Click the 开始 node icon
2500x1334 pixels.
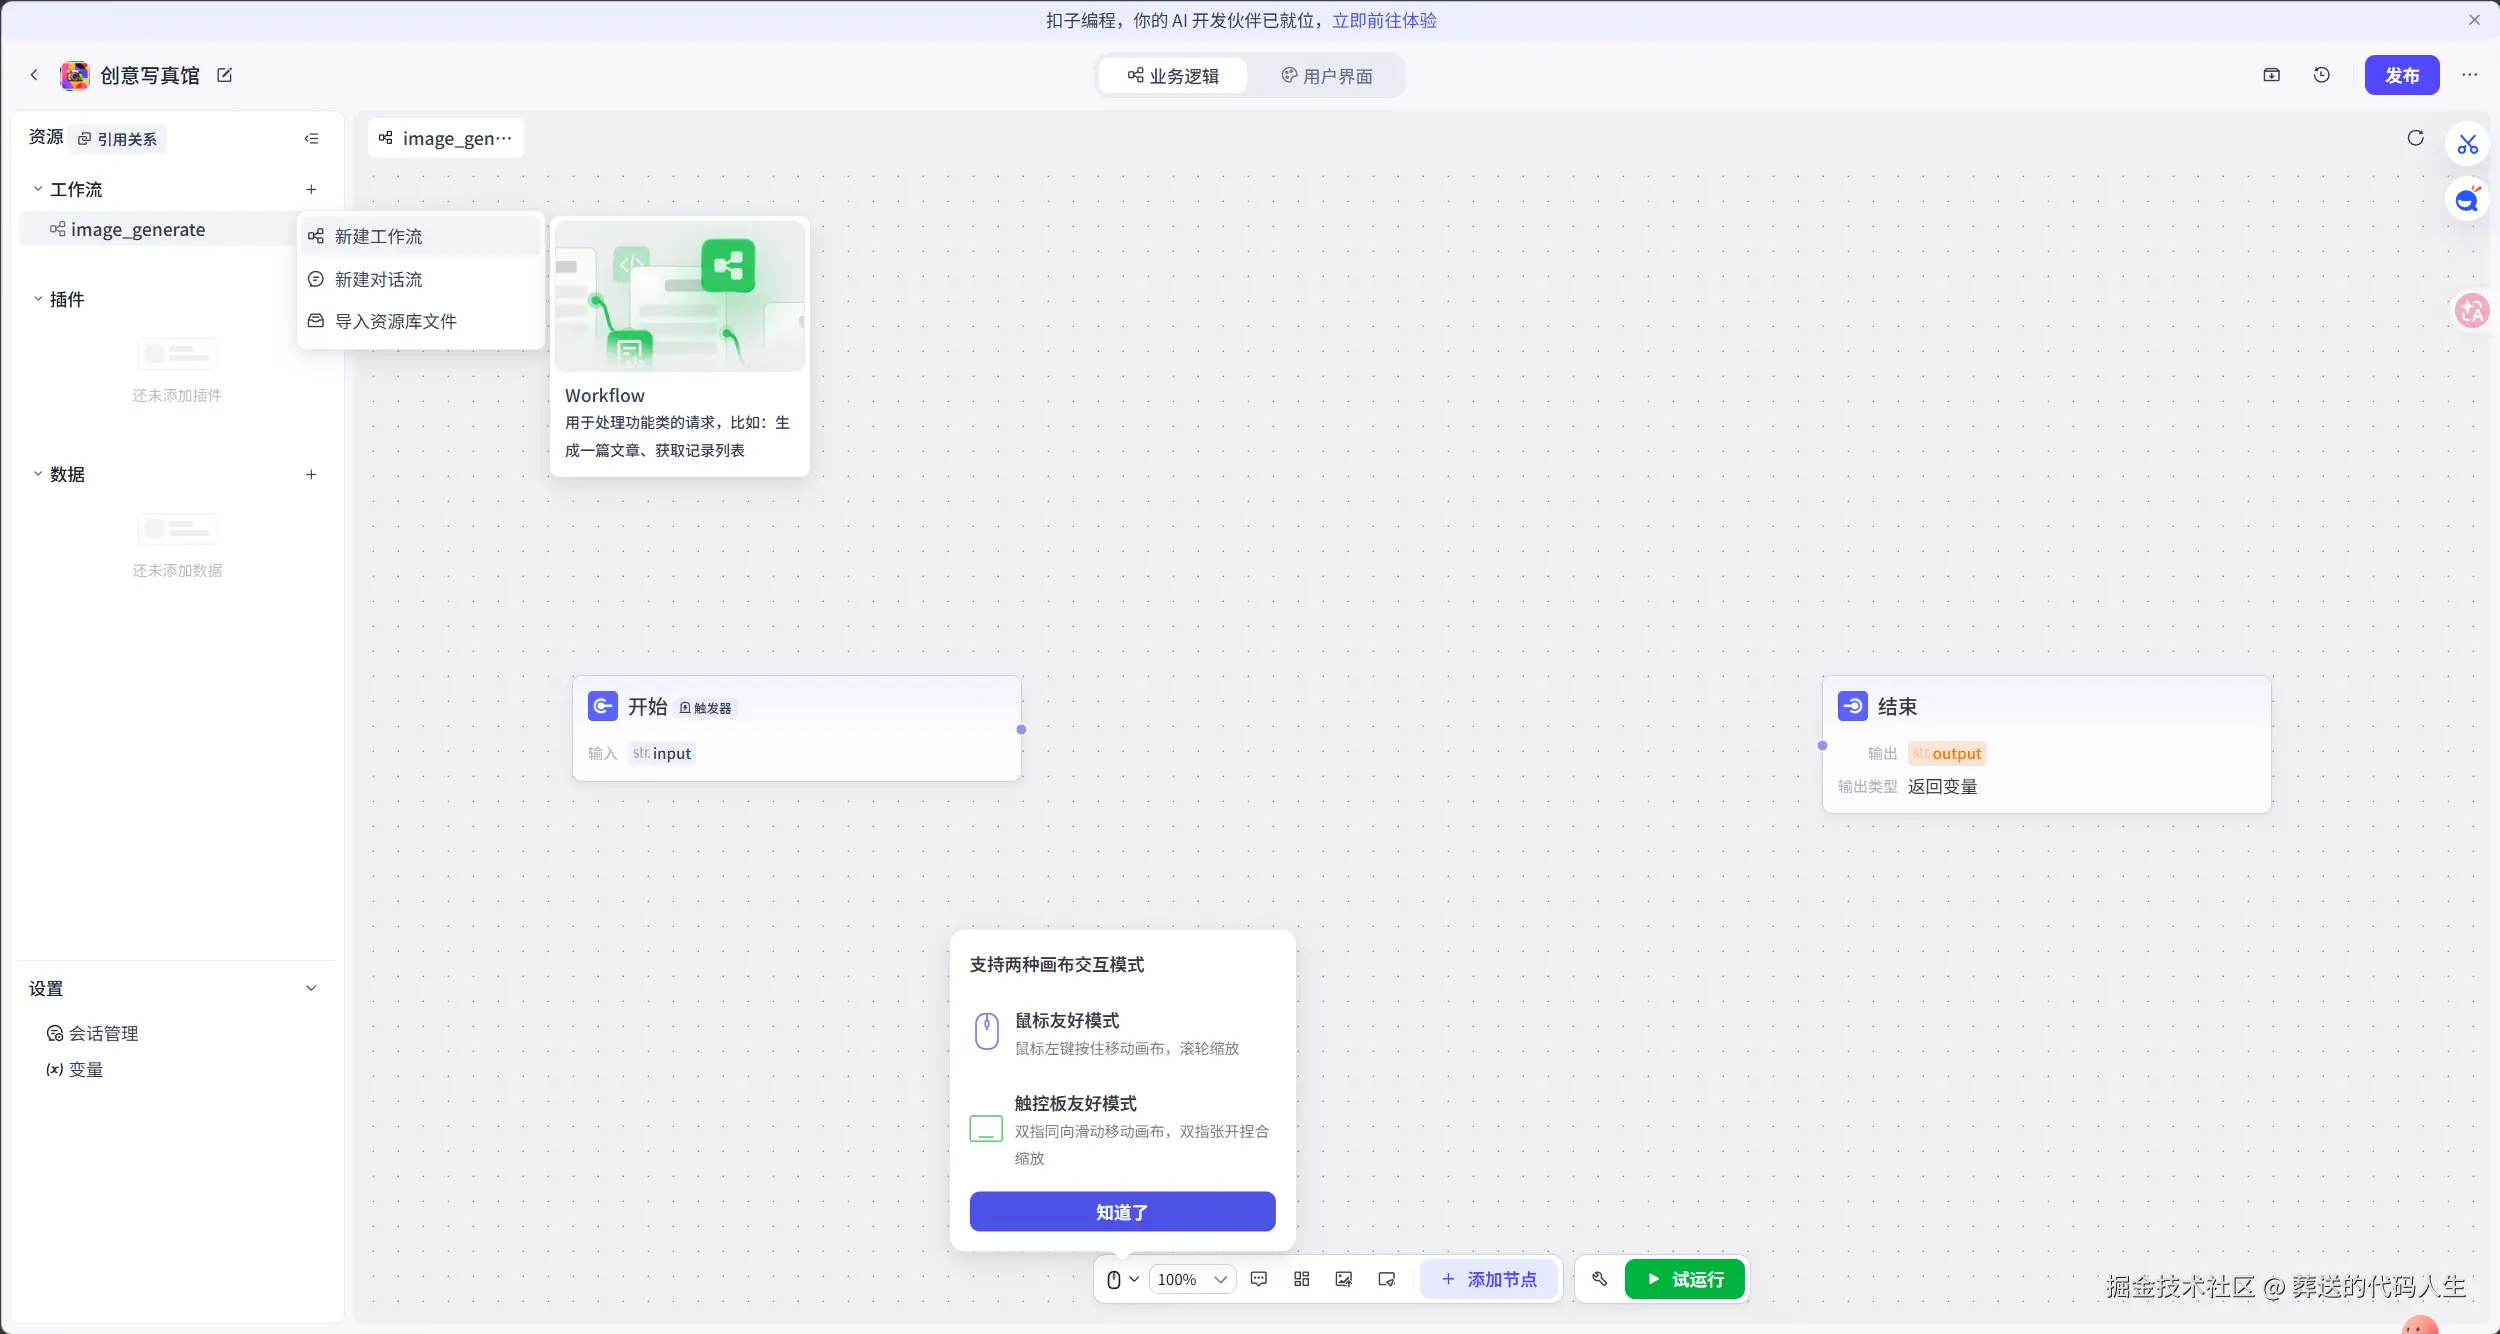tap(602, 706)
